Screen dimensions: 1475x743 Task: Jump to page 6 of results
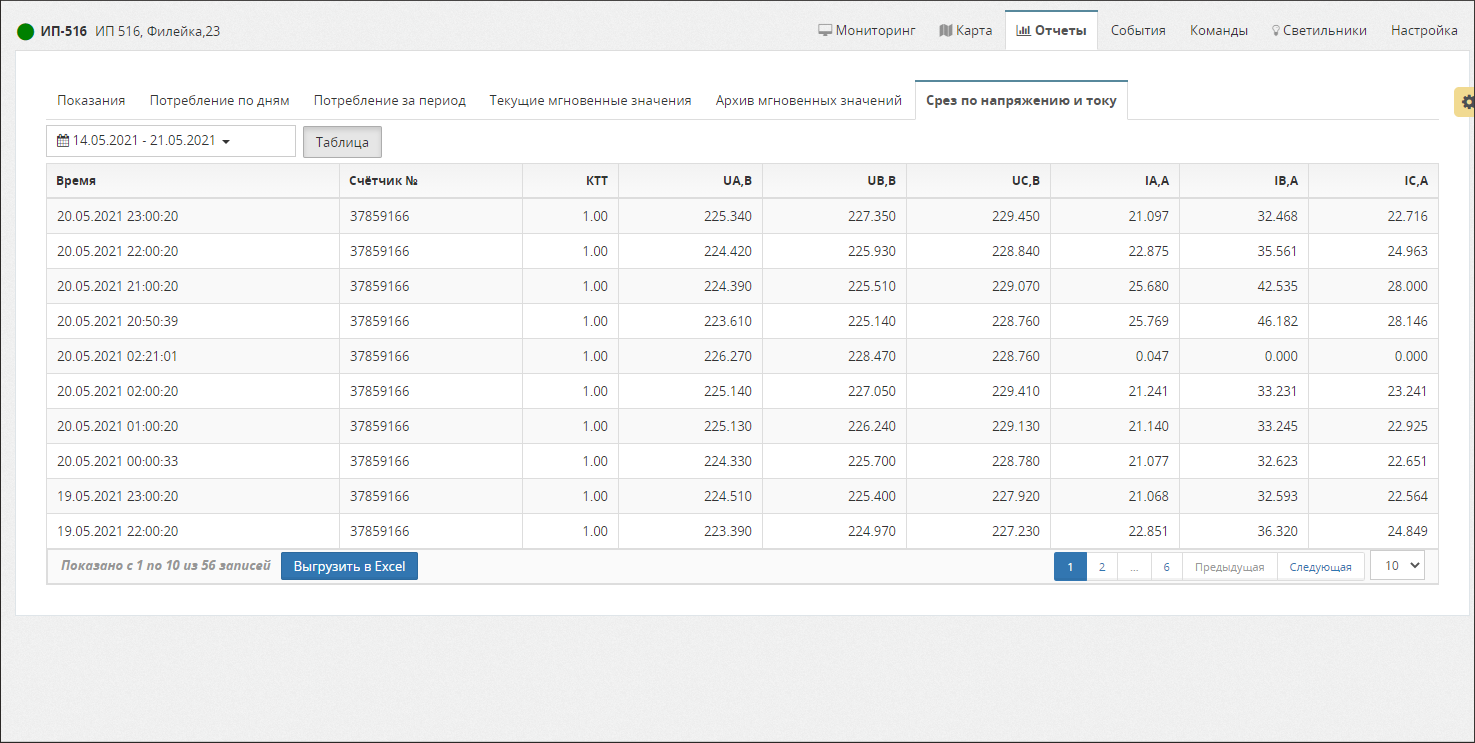coord(1166,567)
